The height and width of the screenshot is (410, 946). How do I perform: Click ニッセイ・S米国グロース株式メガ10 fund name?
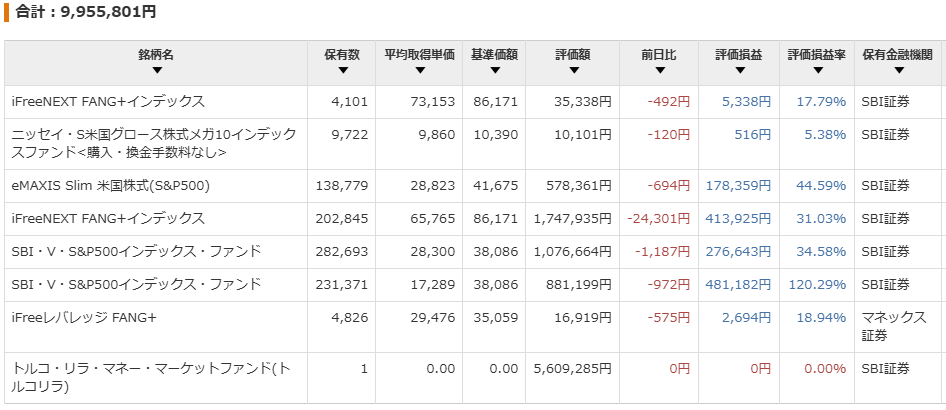(154, 144)
